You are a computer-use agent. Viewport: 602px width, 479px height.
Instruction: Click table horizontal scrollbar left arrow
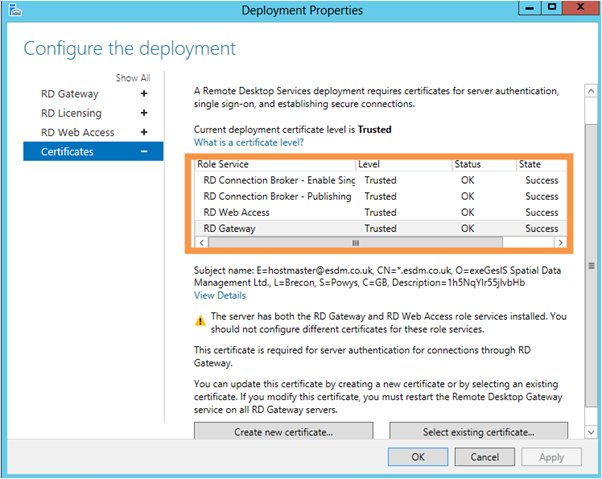coord(202,243)
